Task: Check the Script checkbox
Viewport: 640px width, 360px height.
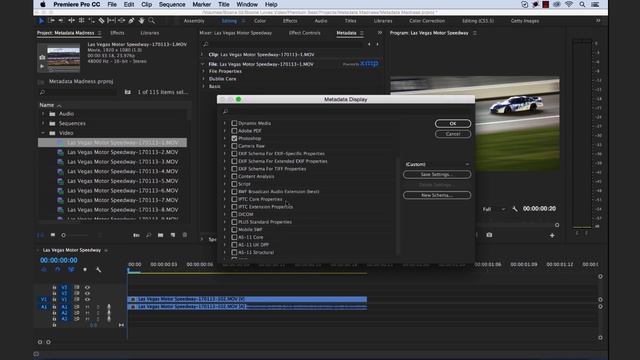Action: [234, 184]
